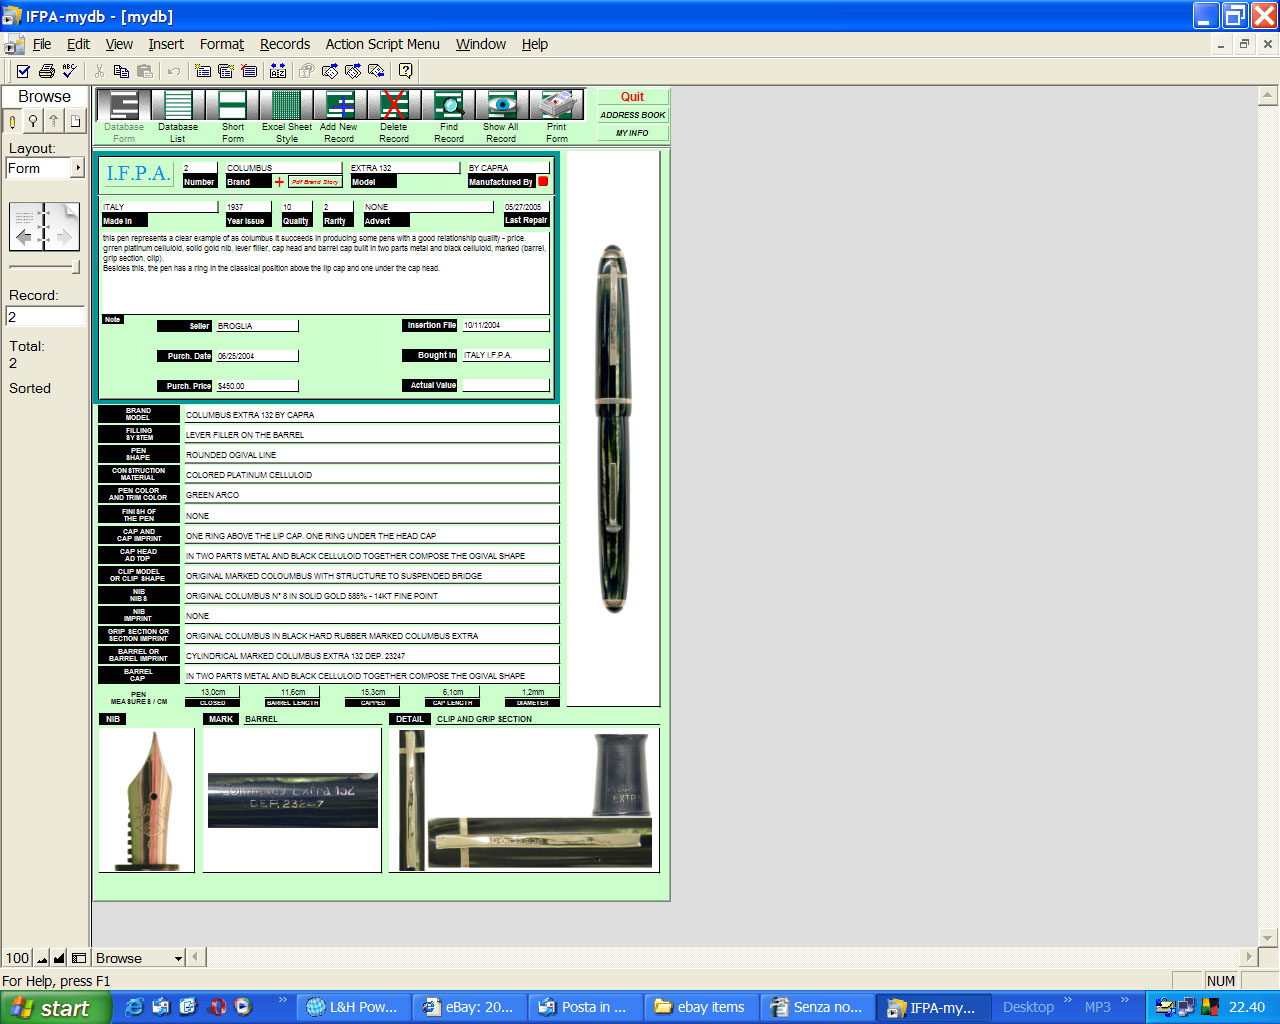Click the Database List layout icon
The height and width of the screenshot is (1024, 1280).
point(177,105)
